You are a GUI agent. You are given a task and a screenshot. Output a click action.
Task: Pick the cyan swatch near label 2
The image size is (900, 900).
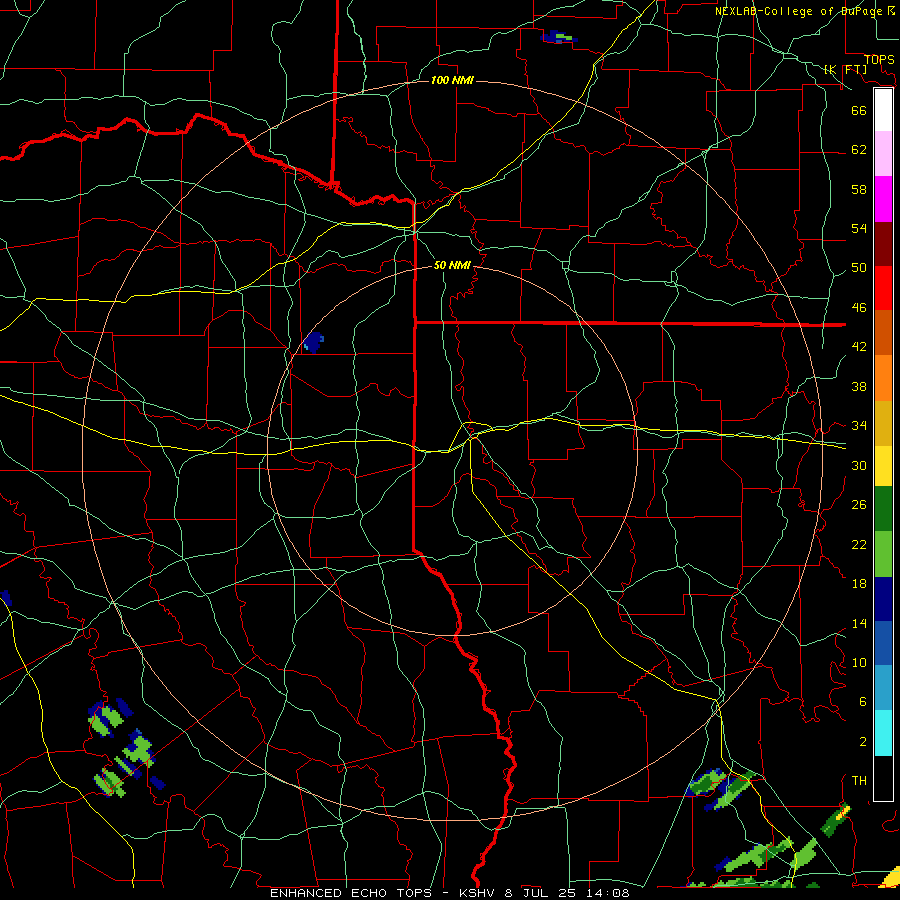[883, 733]
